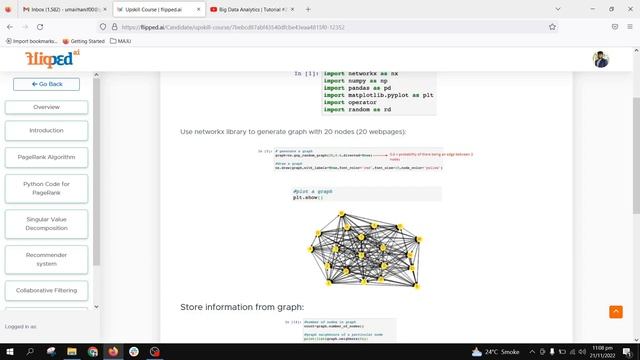Close the Big Data Analytics tab
The width and height of the screenshot is (640, 360).
pos(292,9)
